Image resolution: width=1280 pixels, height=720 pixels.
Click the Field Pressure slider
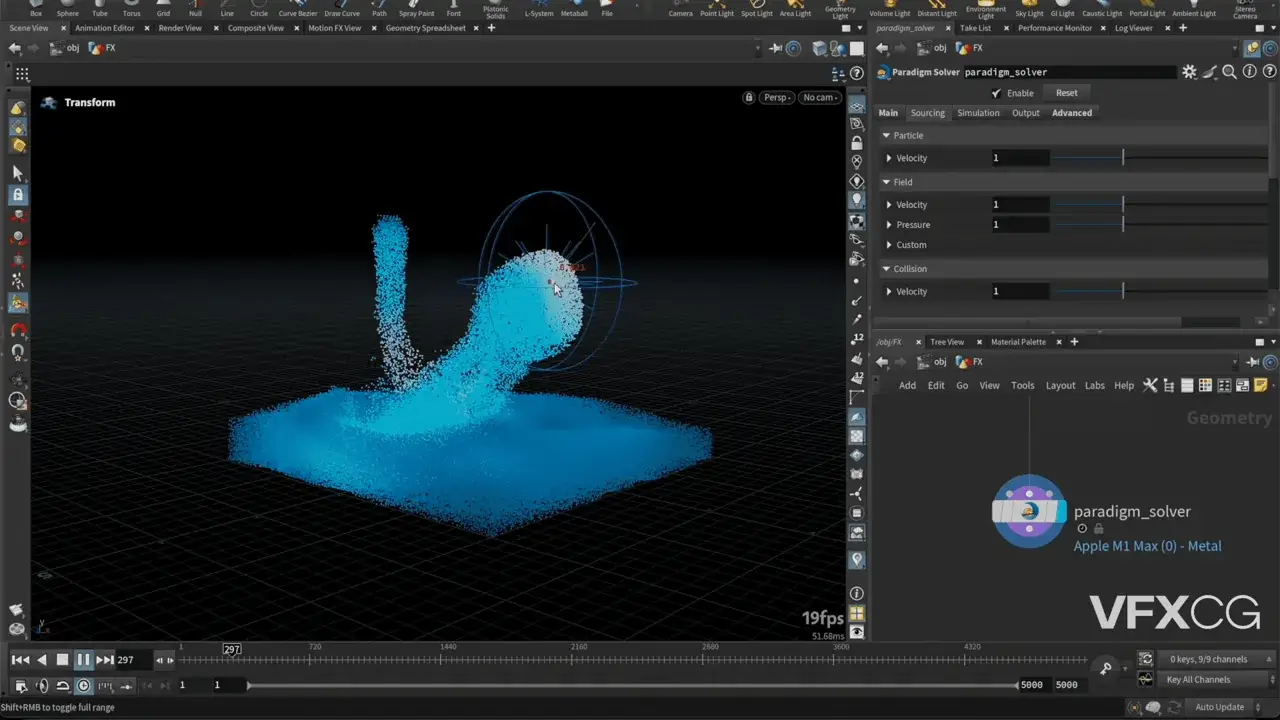pos(1160,225)
